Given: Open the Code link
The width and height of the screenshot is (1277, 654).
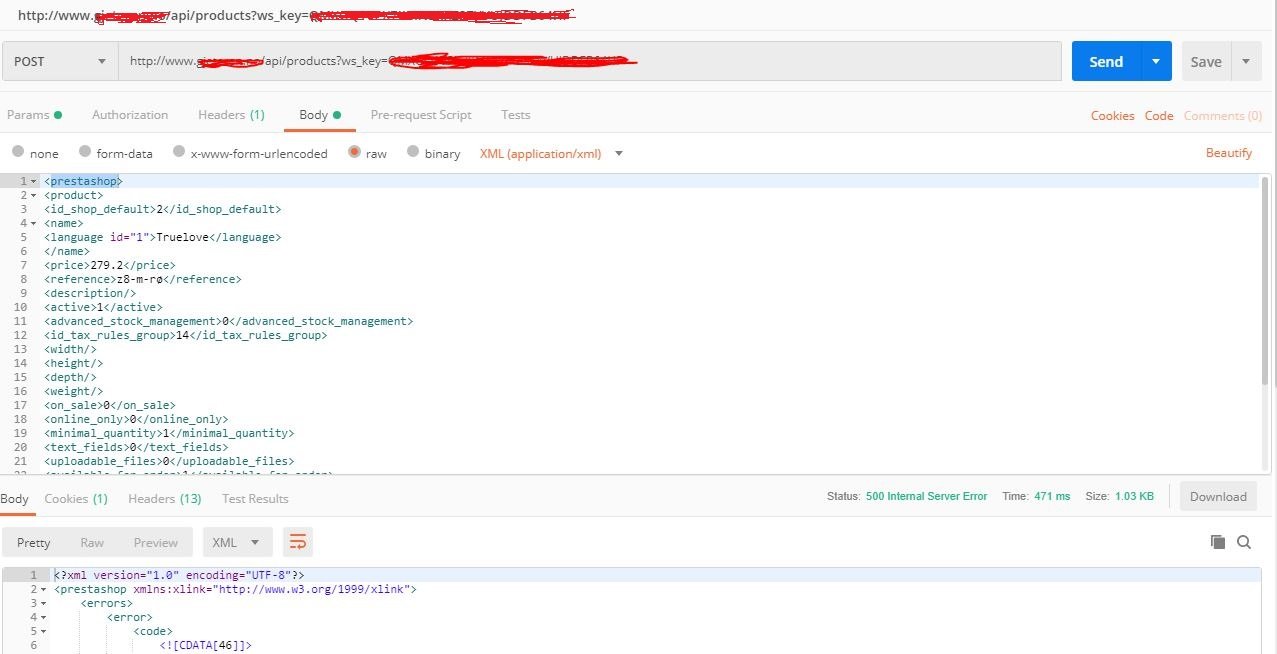Looking at the screenshot, I should click(x=1159, y=116).
